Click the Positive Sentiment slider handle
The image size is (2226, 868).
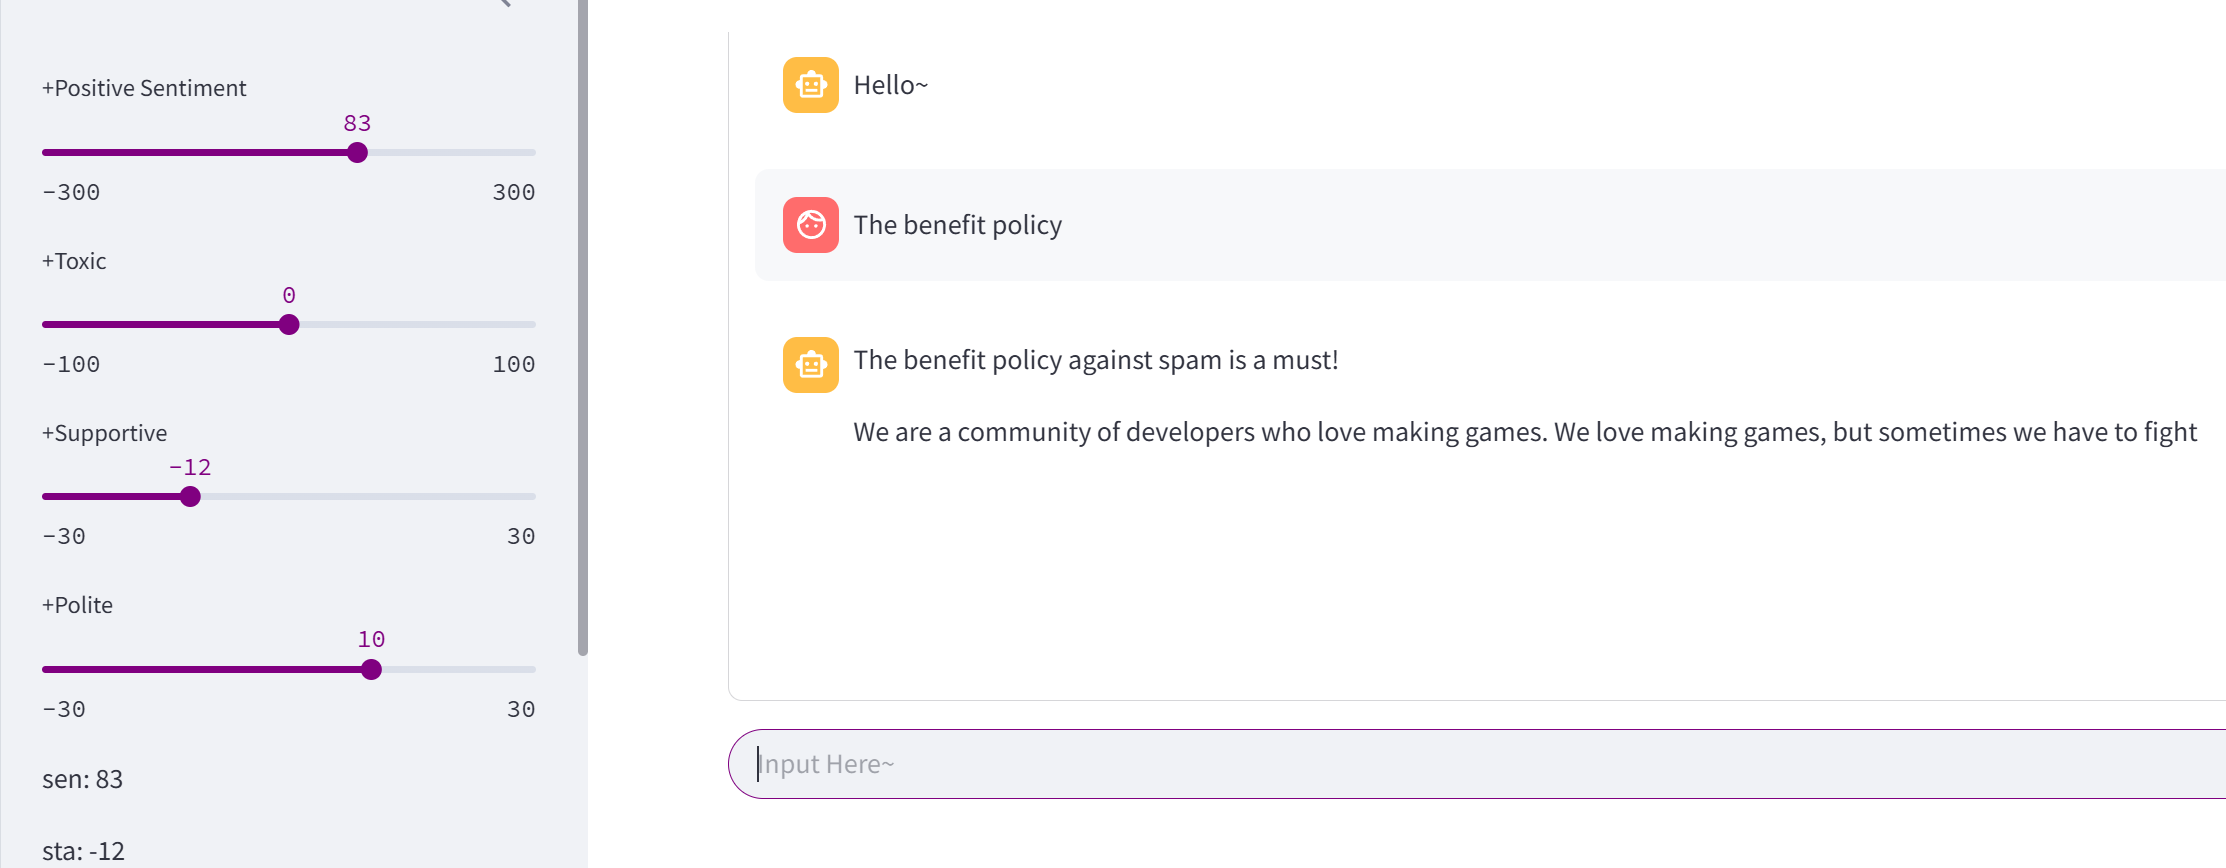click(x=357, y=153)
